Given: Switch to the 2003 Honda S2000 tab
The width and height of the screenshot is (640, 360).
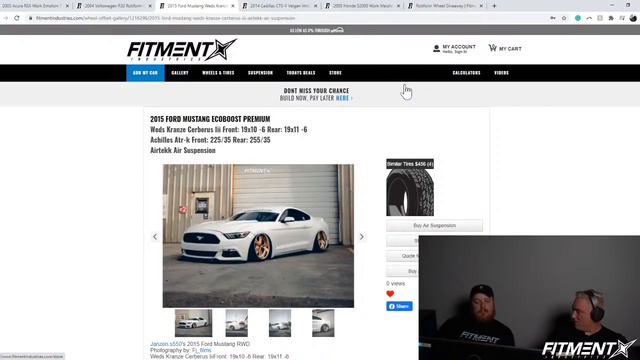Looking at the screenshot, I should point(362,6).
